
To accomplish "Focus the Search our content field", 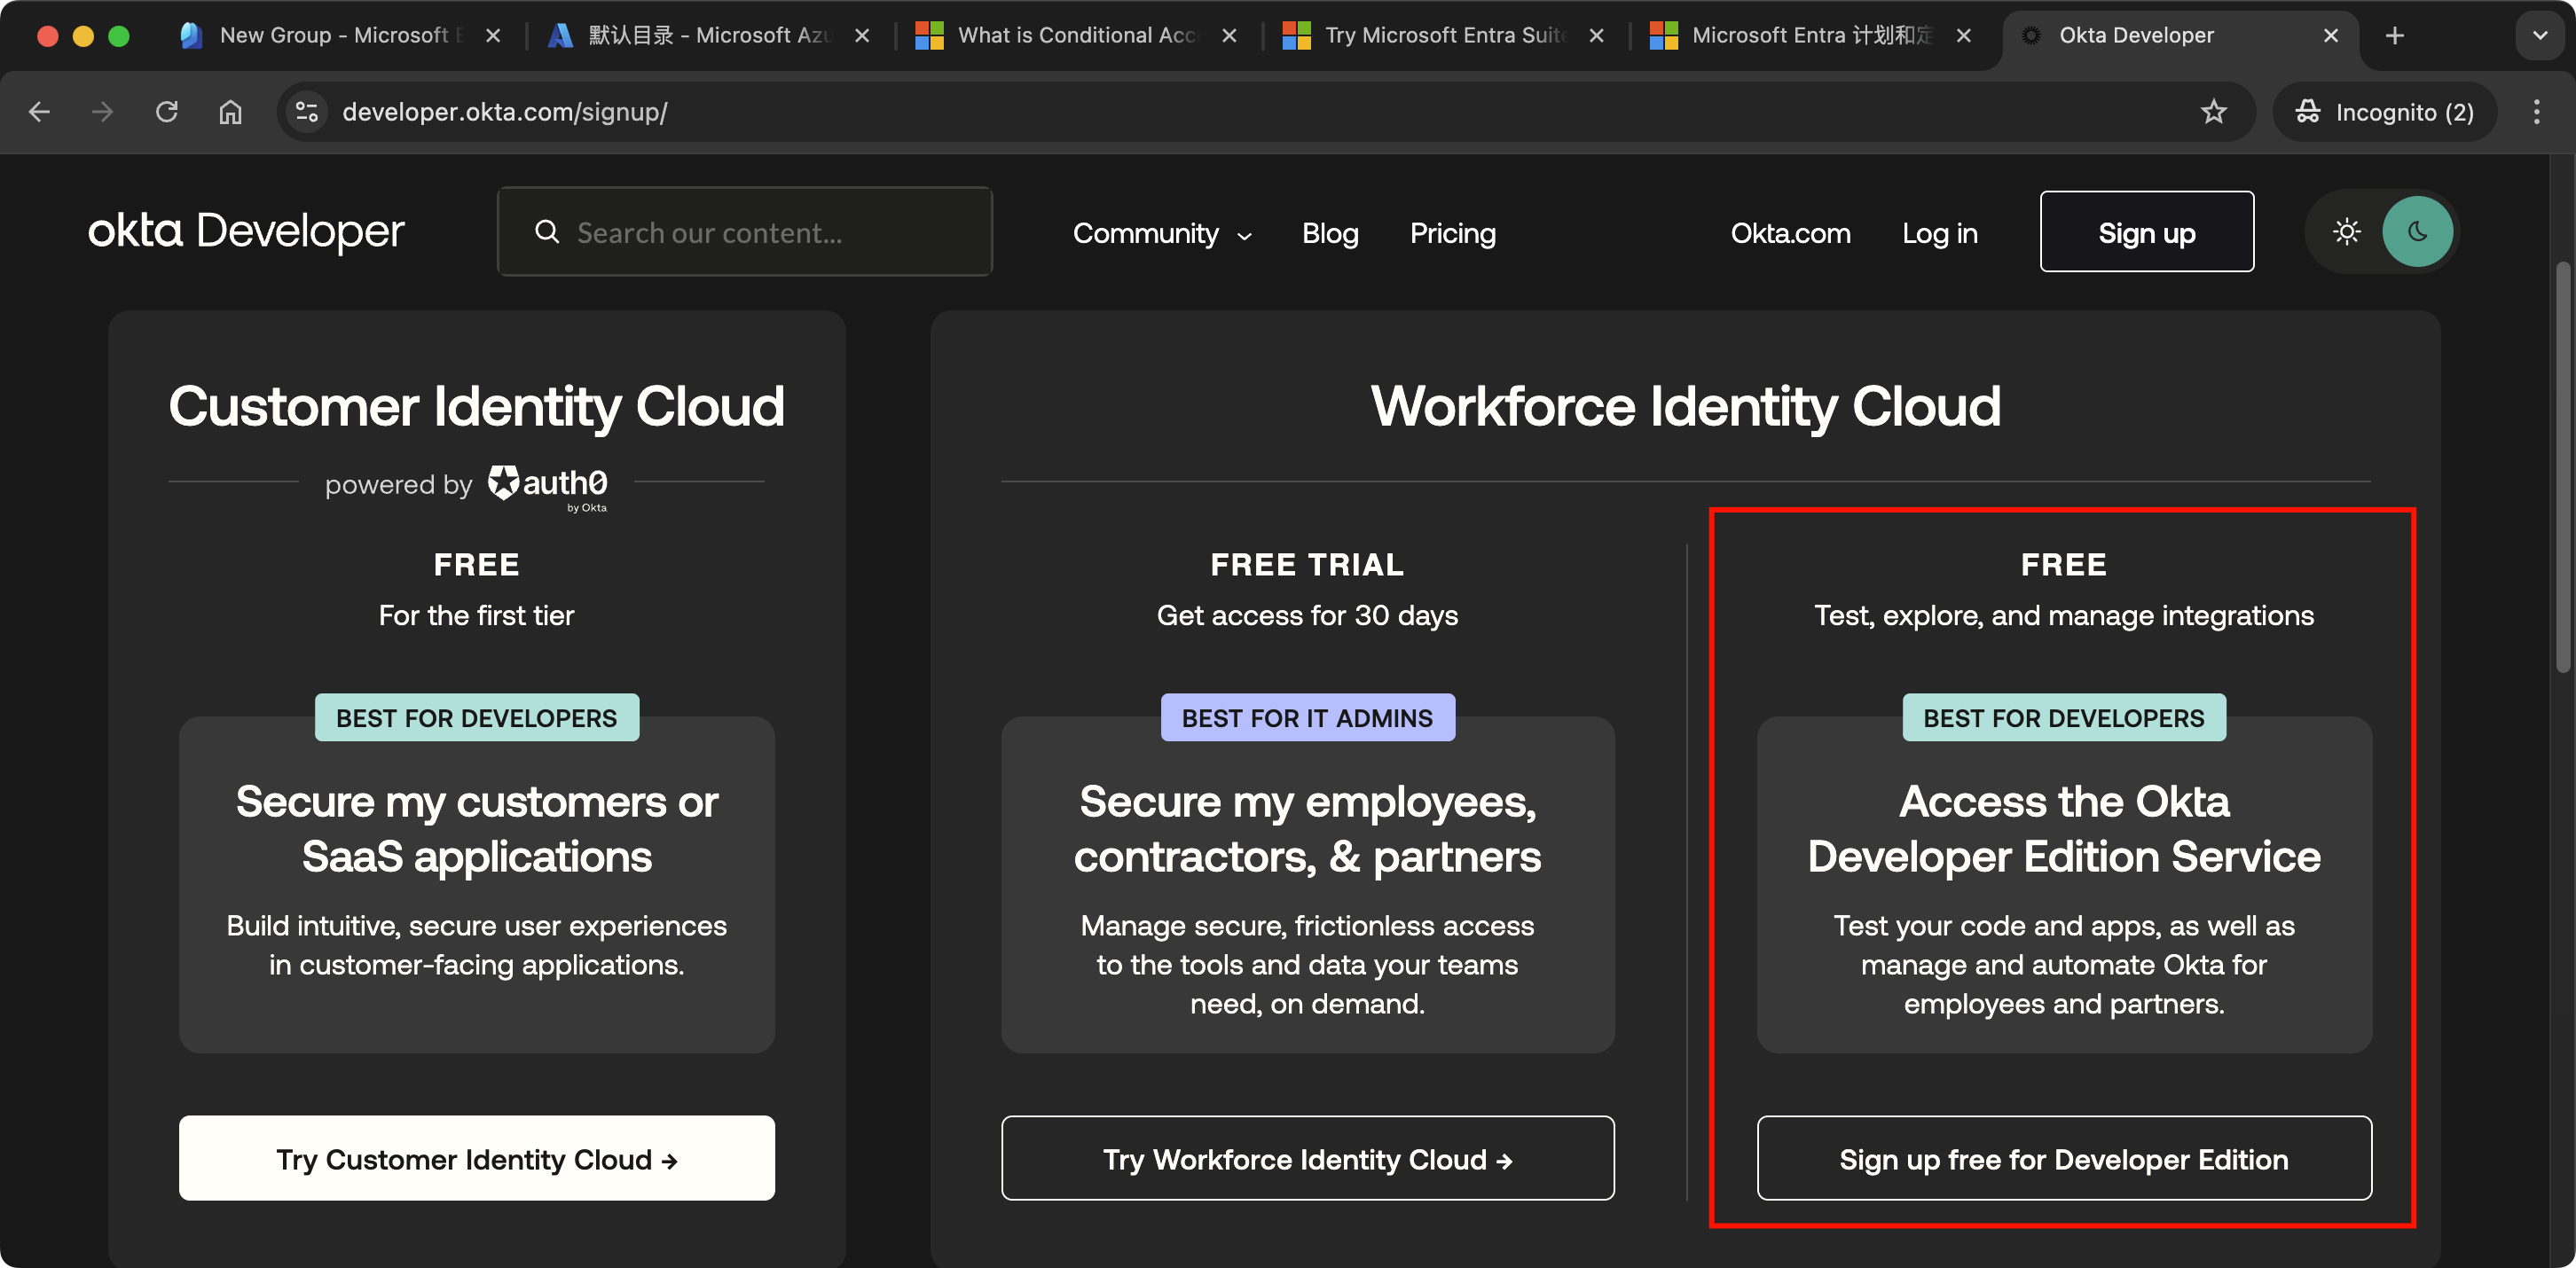I will click(744, 232).
